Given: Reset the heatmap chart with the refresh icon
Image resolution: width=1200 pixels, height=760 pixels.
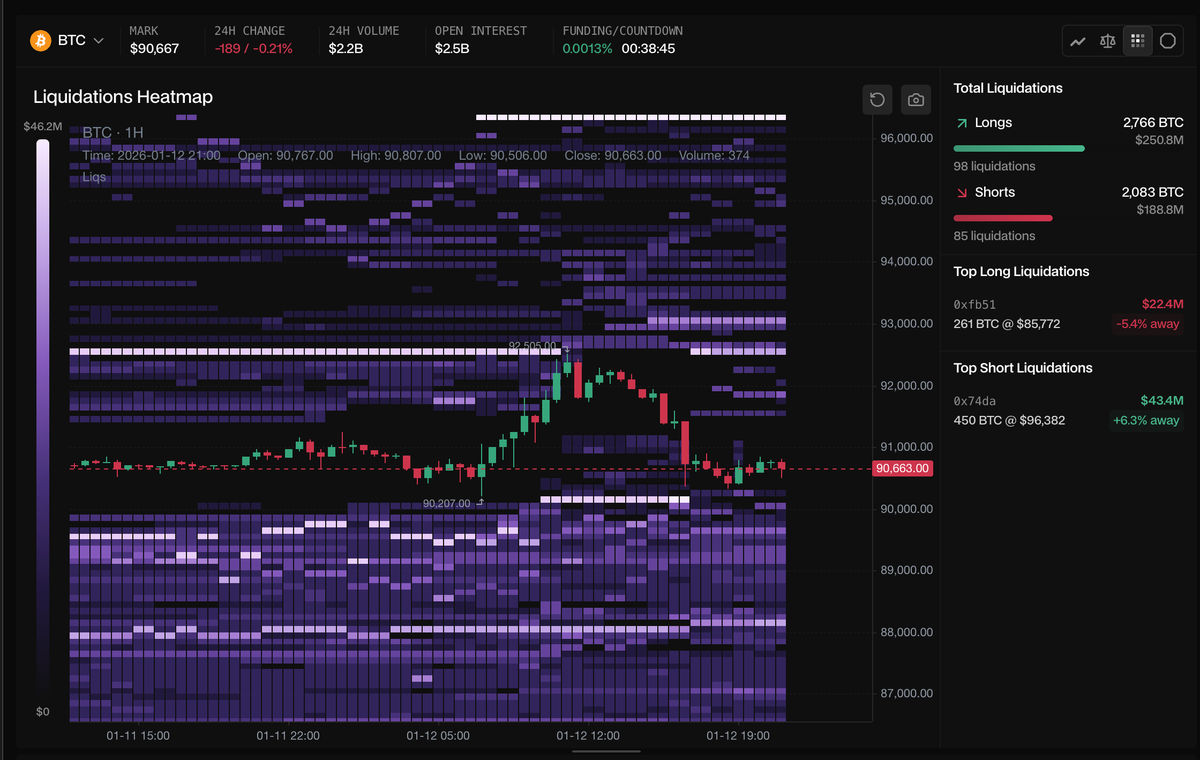Looking at the screenshot, I should coord(877,99).
